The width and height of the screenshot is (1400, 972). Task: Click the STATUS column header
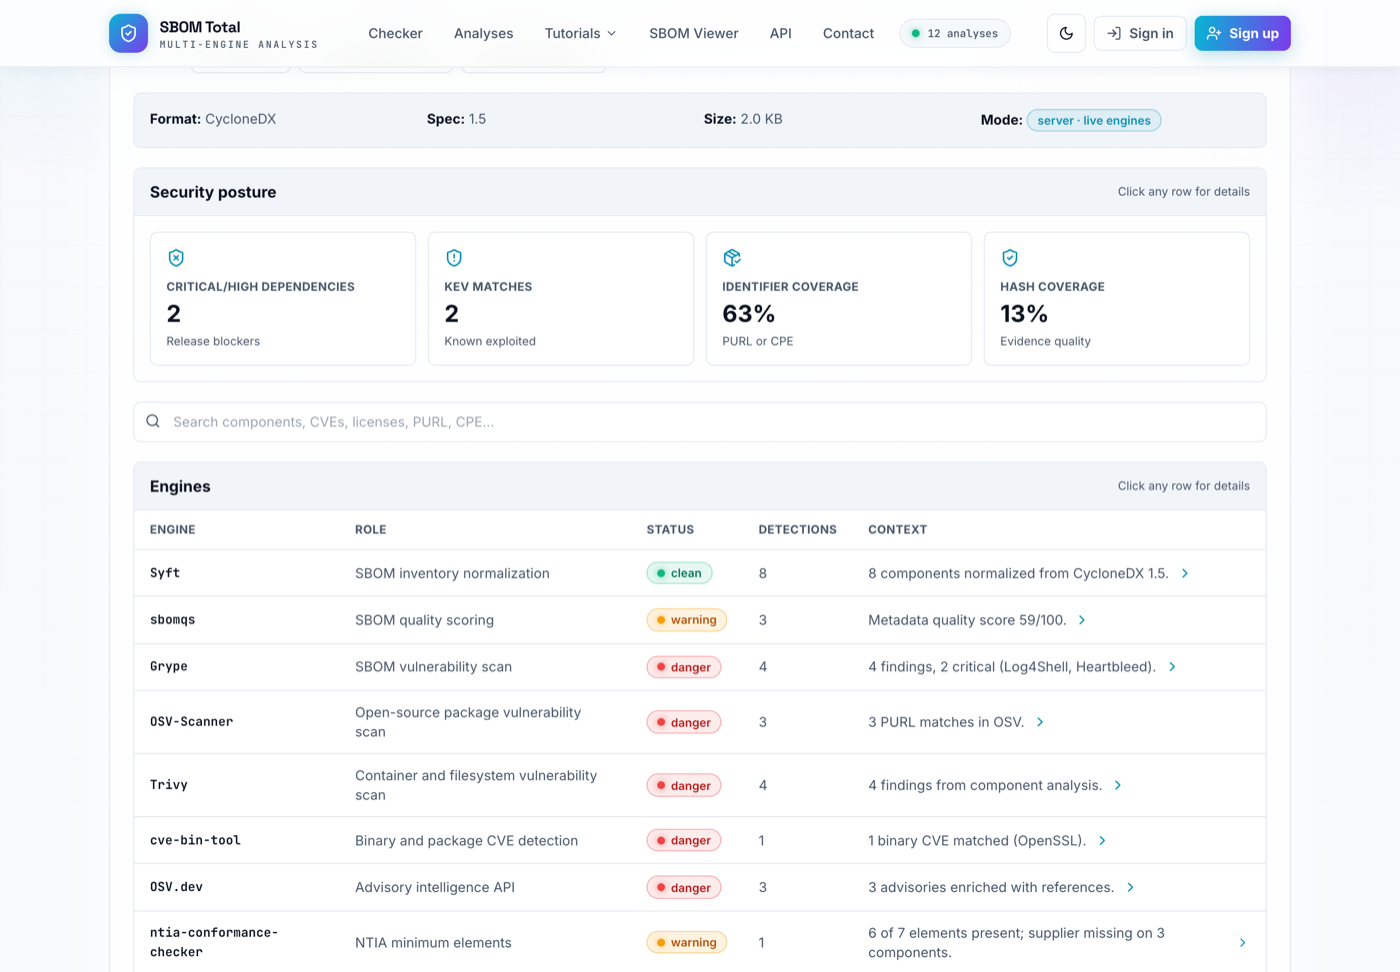pos(670,530)
